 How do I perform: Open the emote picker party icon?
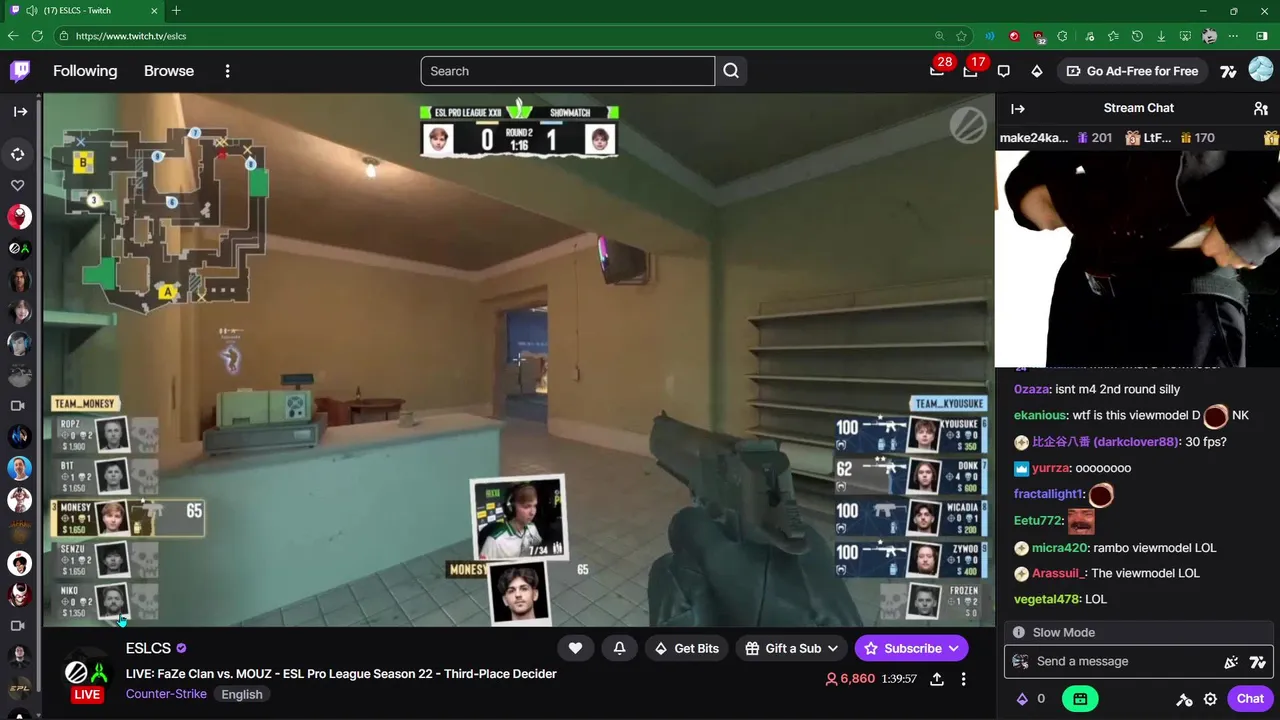point(1231,661)
